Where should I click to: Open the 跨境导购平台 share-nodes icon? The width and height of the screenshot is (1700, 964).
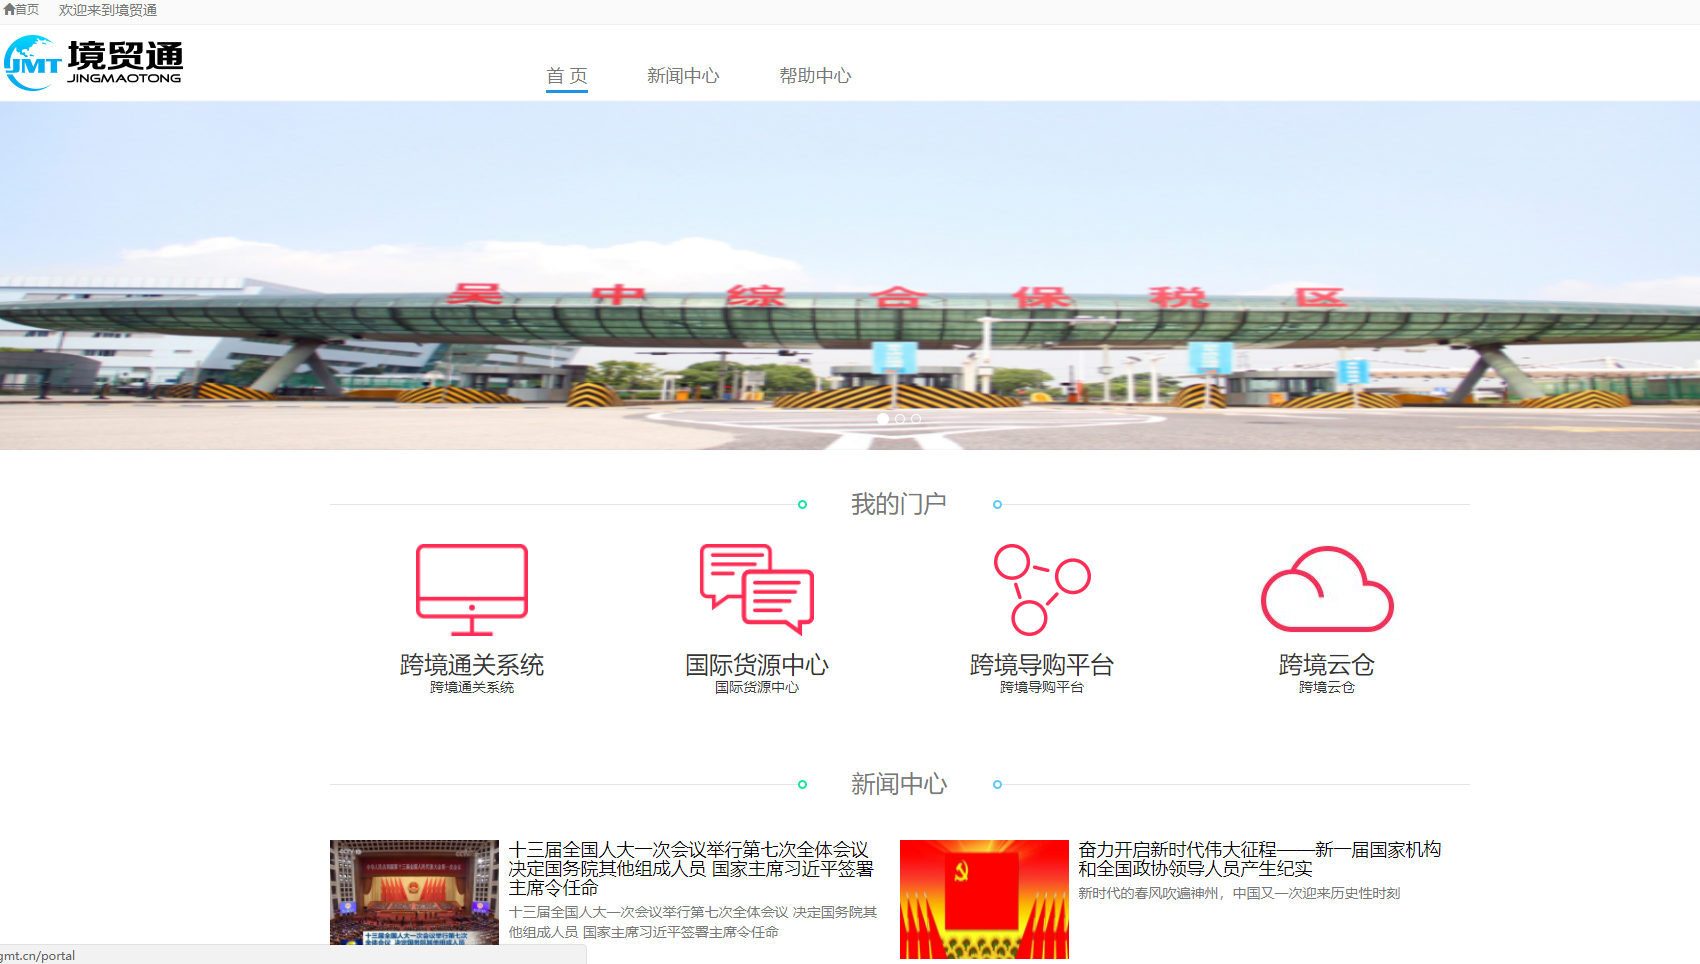(1042, 589)
